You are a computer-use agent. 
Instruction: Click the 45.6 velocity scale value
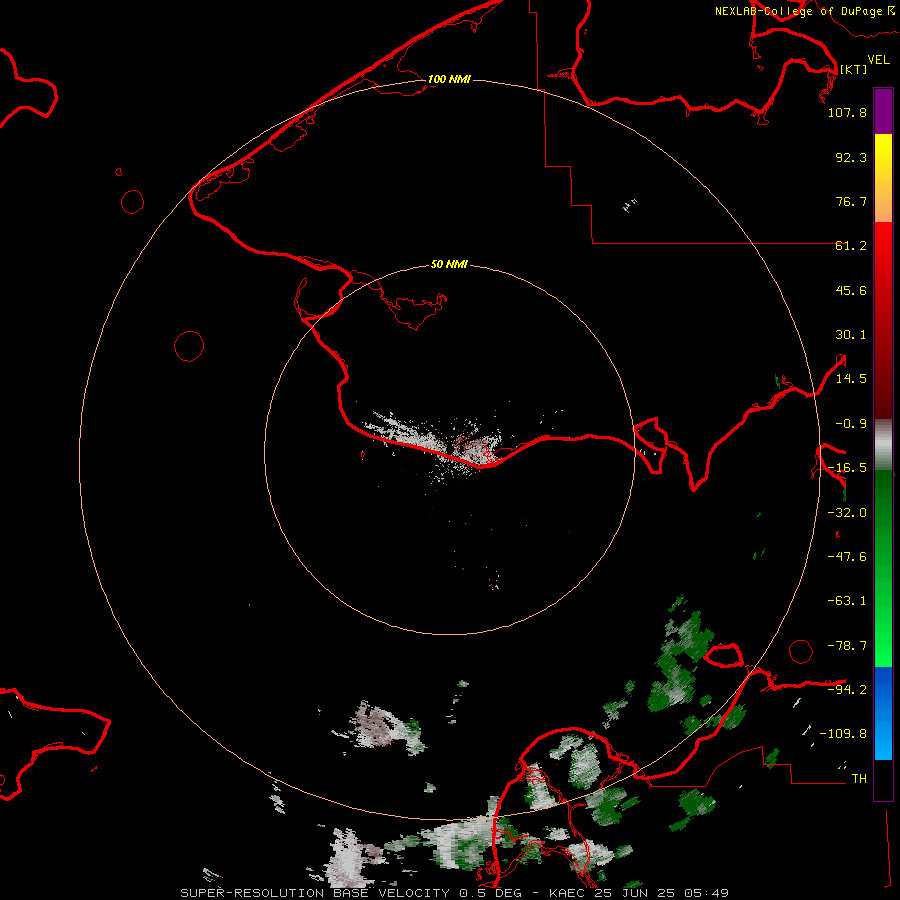point(851,290)
